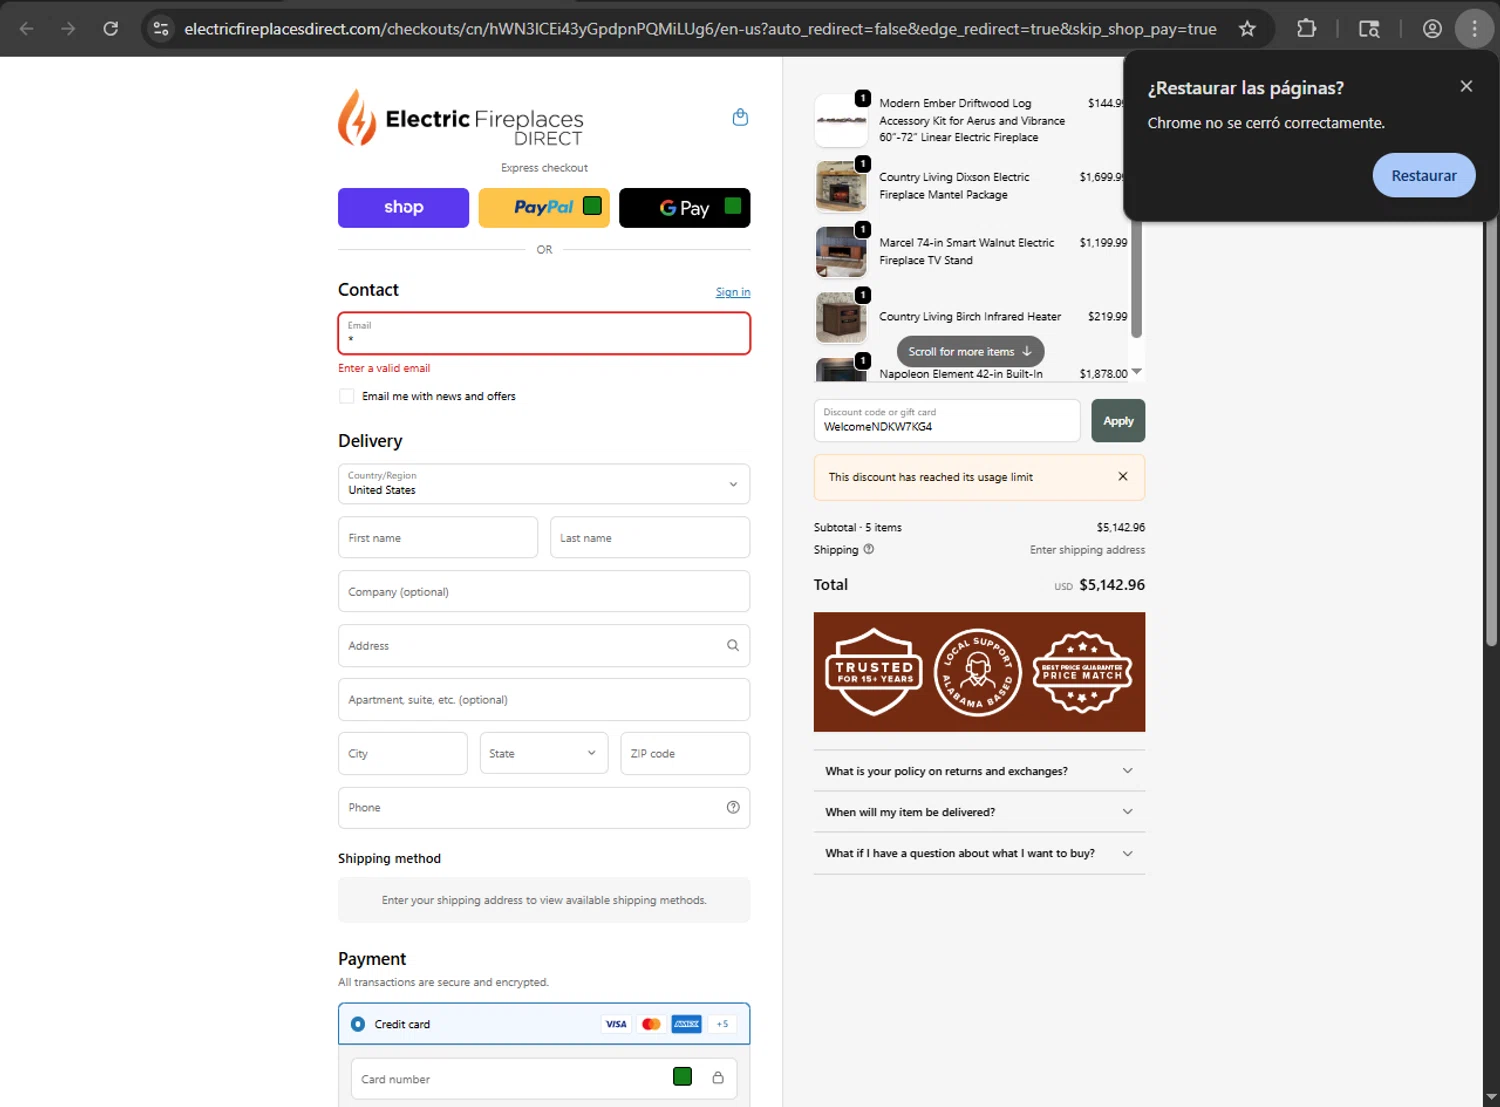Screen dimensions: 1500x1107
Task: Choose PayPal express checkout
Action: tap(544, 208)
